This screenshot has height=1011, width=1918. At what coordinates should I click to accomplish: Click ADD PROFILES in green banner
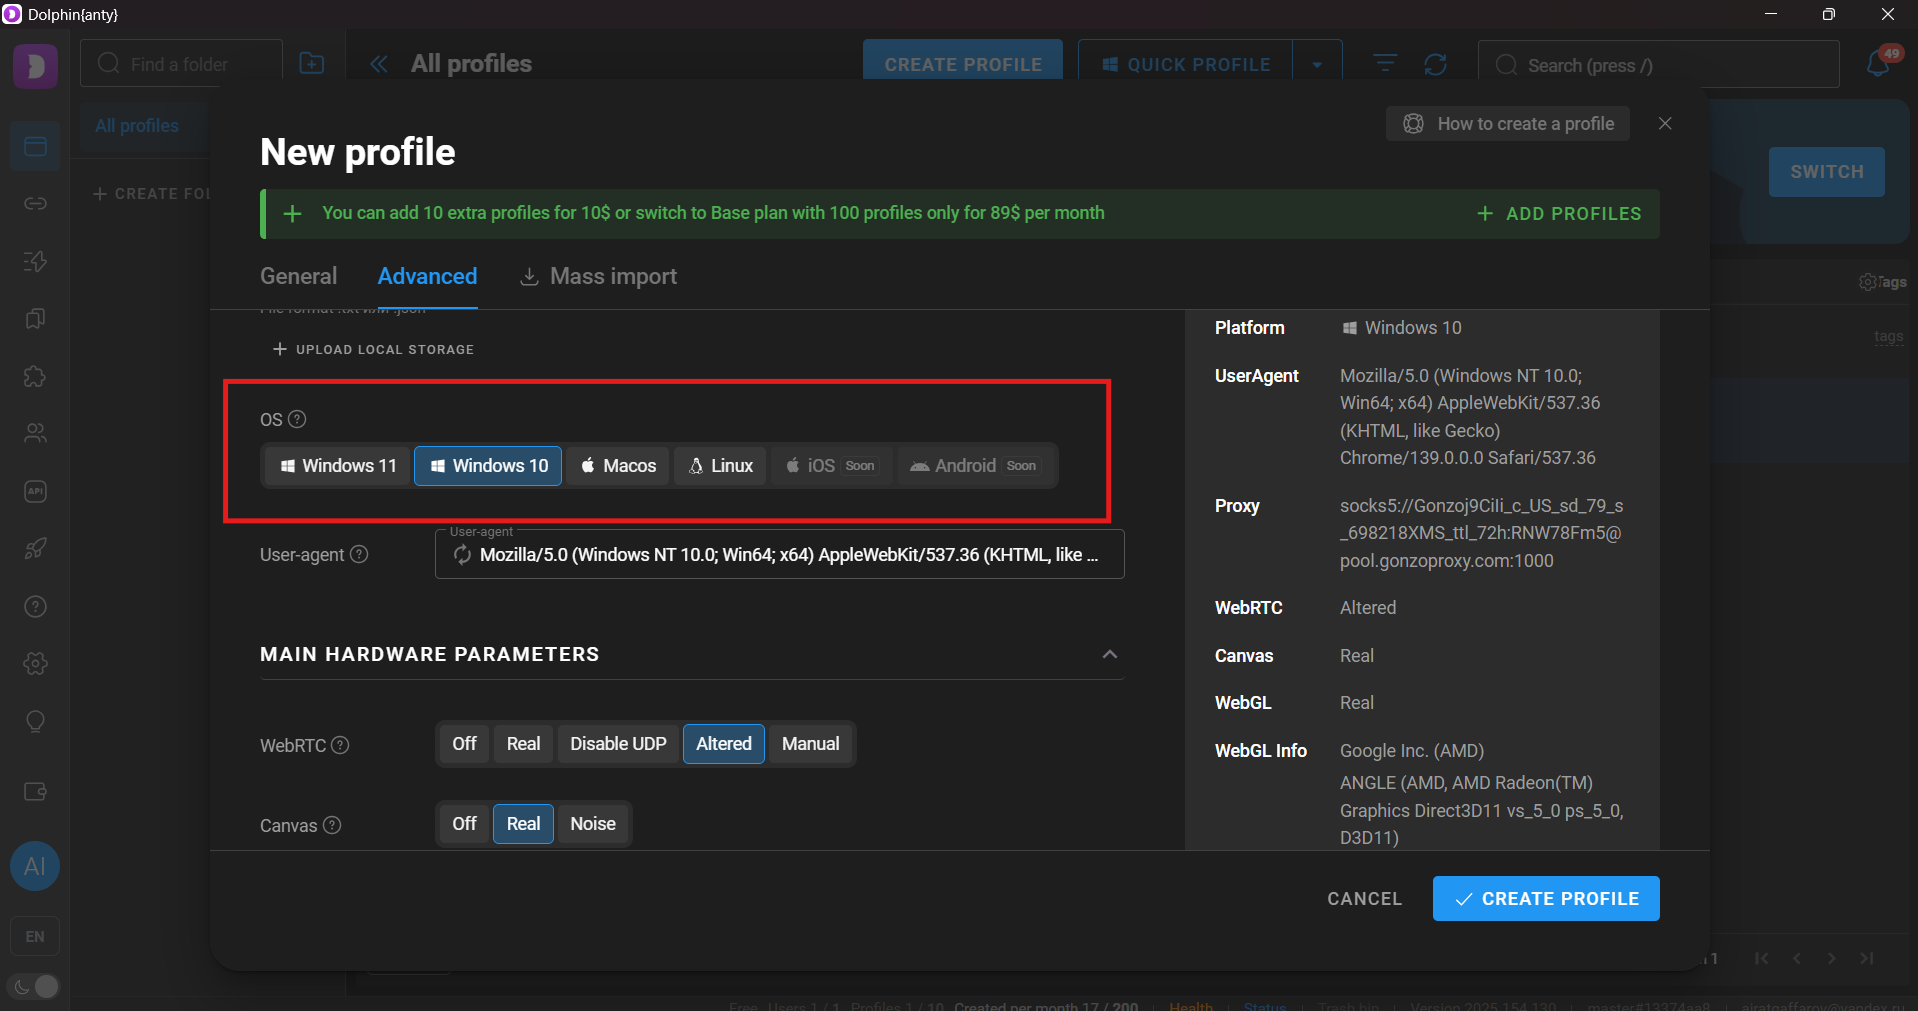coord(1559,214)
